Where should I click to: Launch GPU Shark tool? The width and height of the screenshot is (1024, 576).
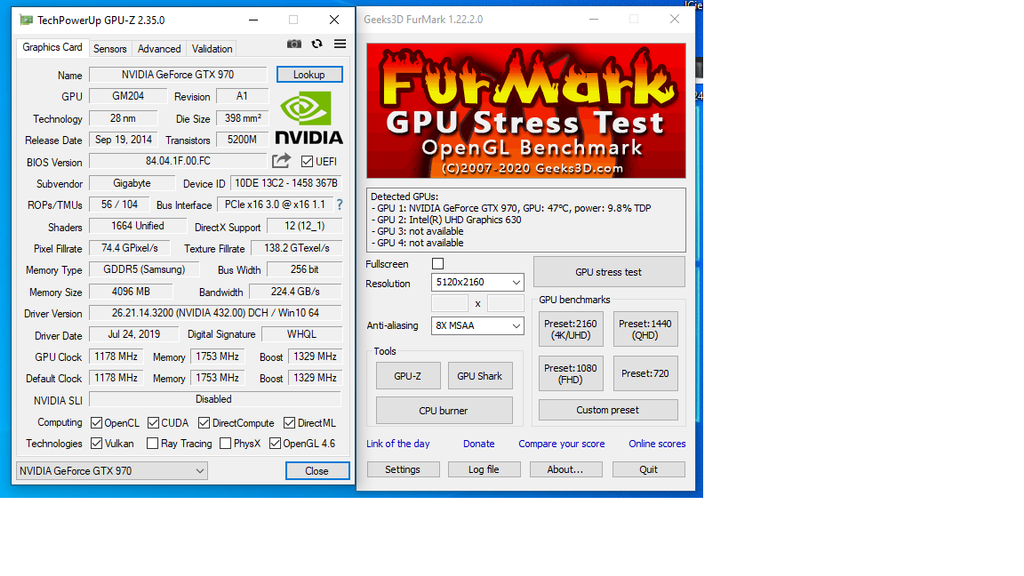pos(480,376)
